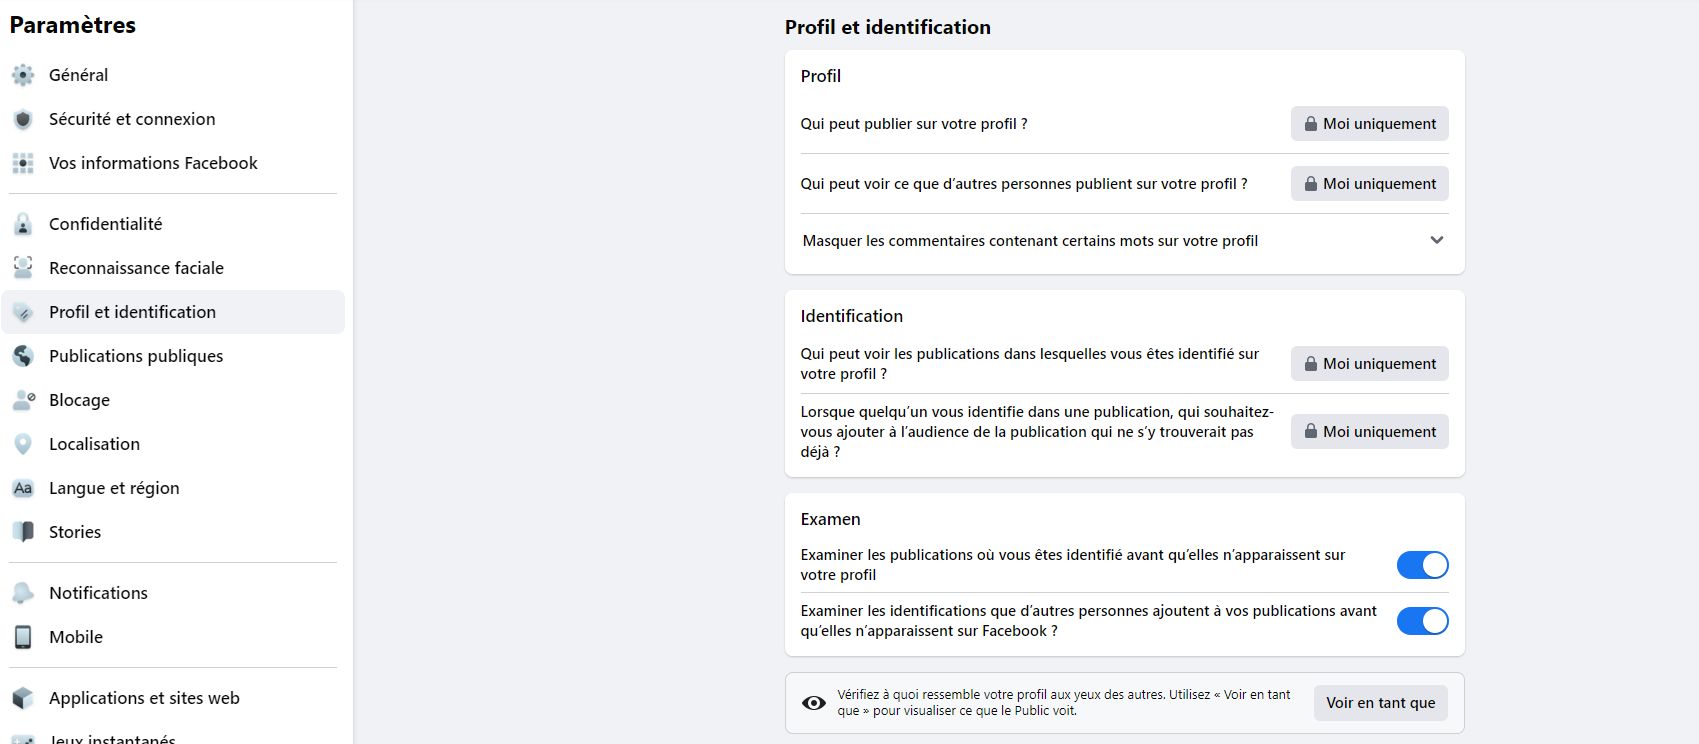Open audience selector for viewing tagged posts on profile

point(1369,364)
